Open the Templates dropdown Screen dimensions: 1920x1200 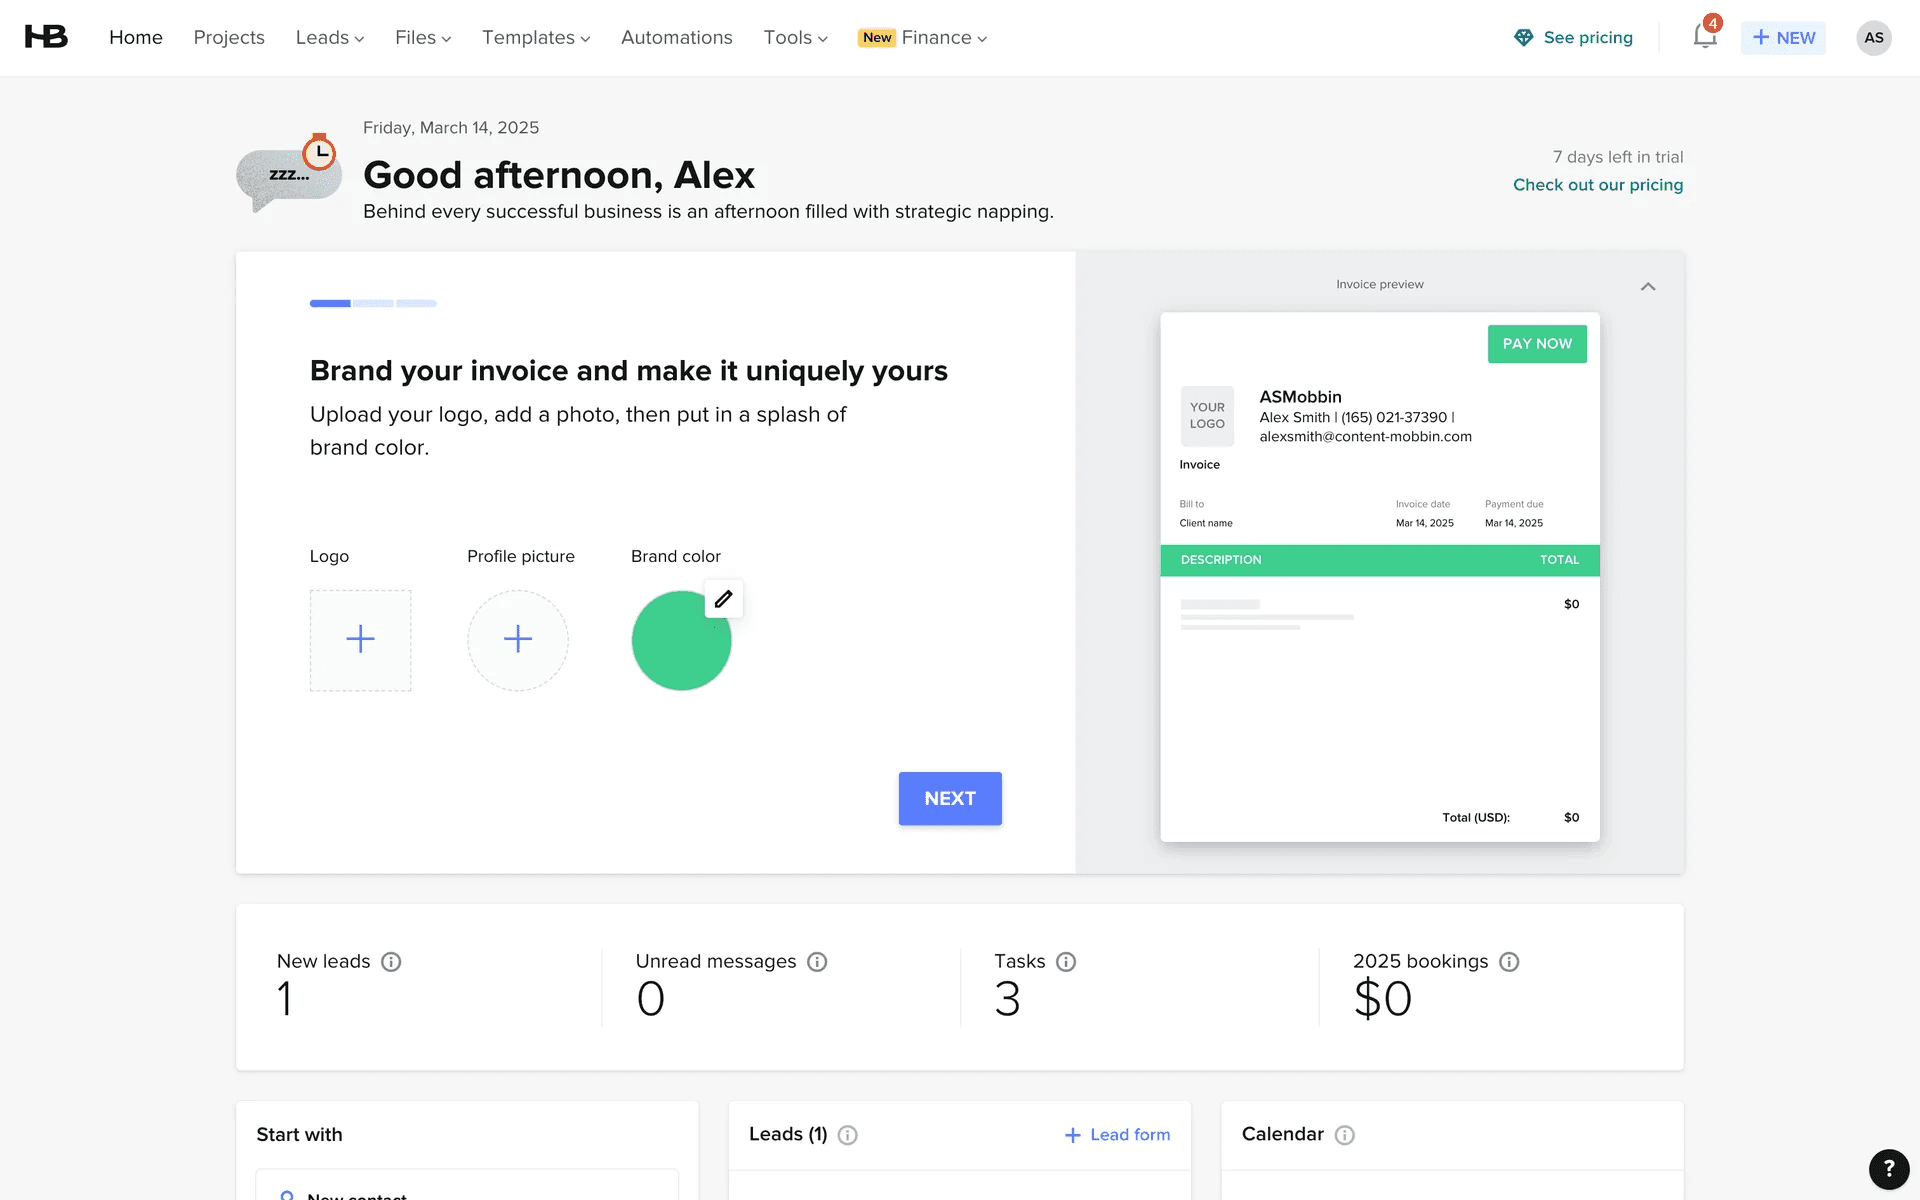(535, 38)
